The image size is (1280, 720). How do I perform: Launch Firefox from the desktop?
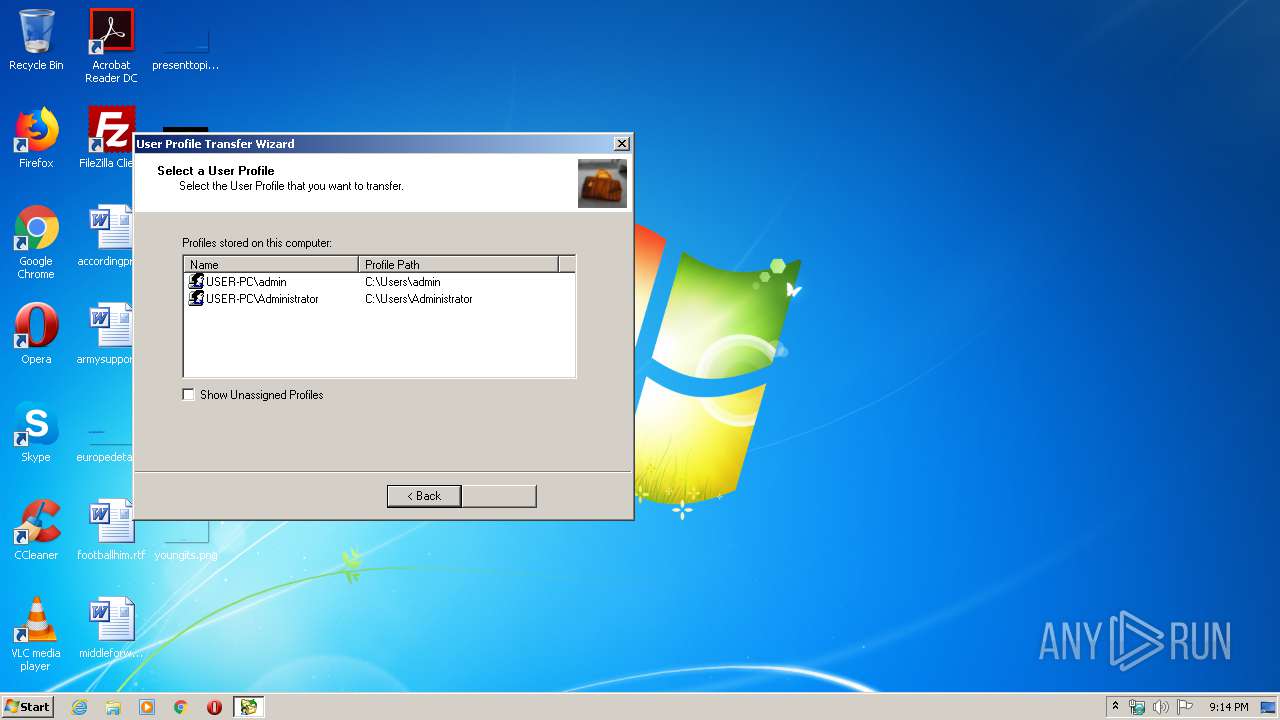click(36, 138)
